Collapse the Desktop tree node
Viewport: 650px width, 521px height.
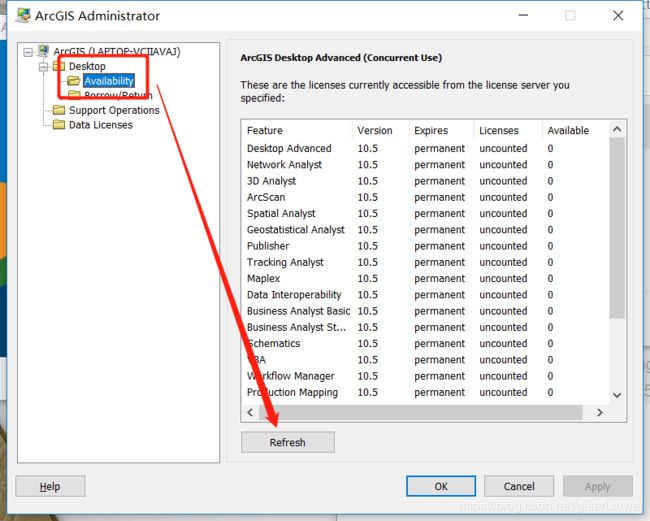point(43,66)
